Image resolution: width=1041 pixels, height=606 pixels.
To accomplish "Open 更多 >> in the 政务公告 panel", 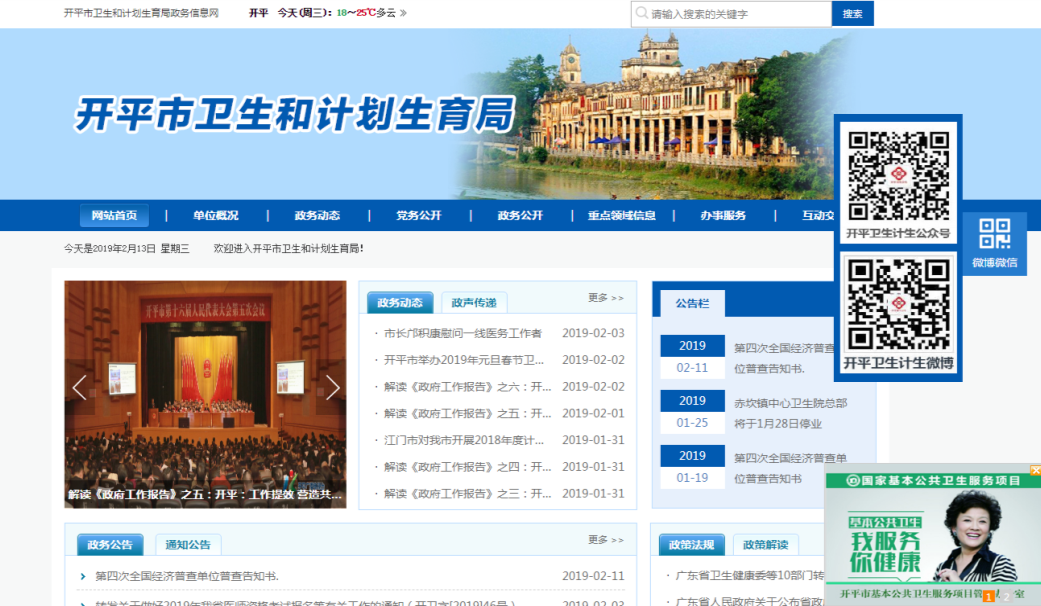I will point(605,540).
